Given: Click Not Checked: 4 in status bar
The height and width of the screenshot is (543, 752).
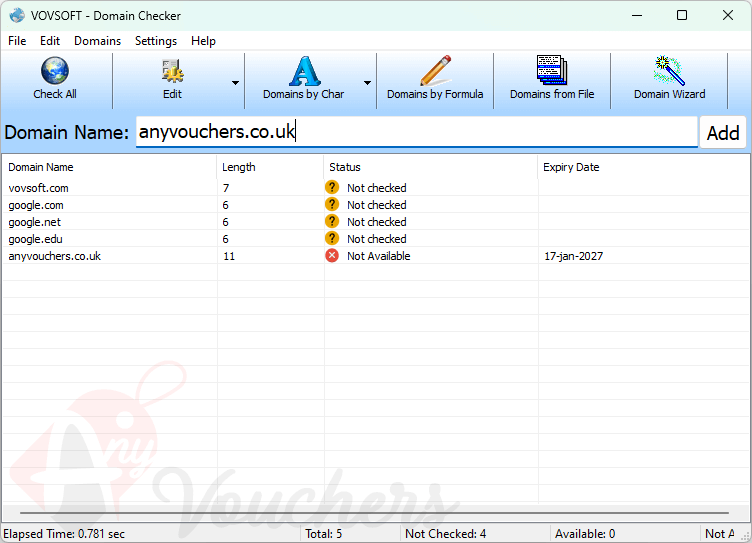Looking at the screenshot, I should tap(446, 533).
